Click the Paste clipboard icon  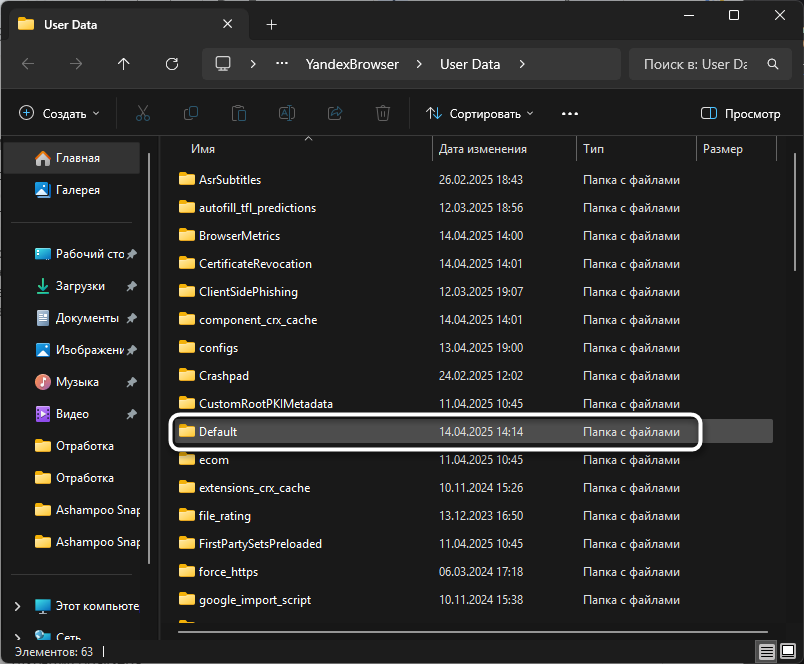(x=238, y=114)
